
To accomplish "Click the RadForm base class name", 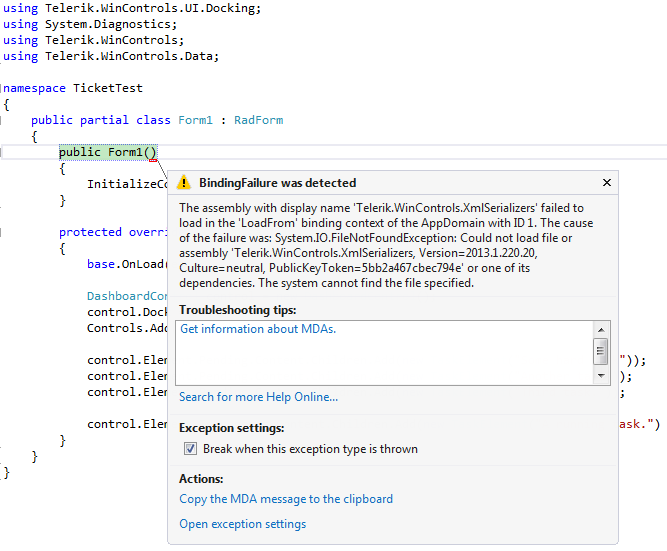I will pyautogui.click(x=258, y=120).
